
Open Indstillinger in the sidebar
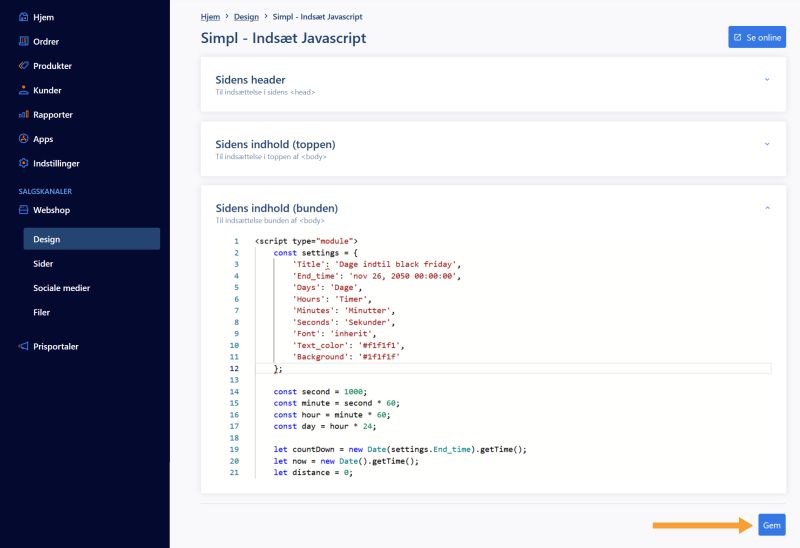pyautogui.click(x=56, y=163)
